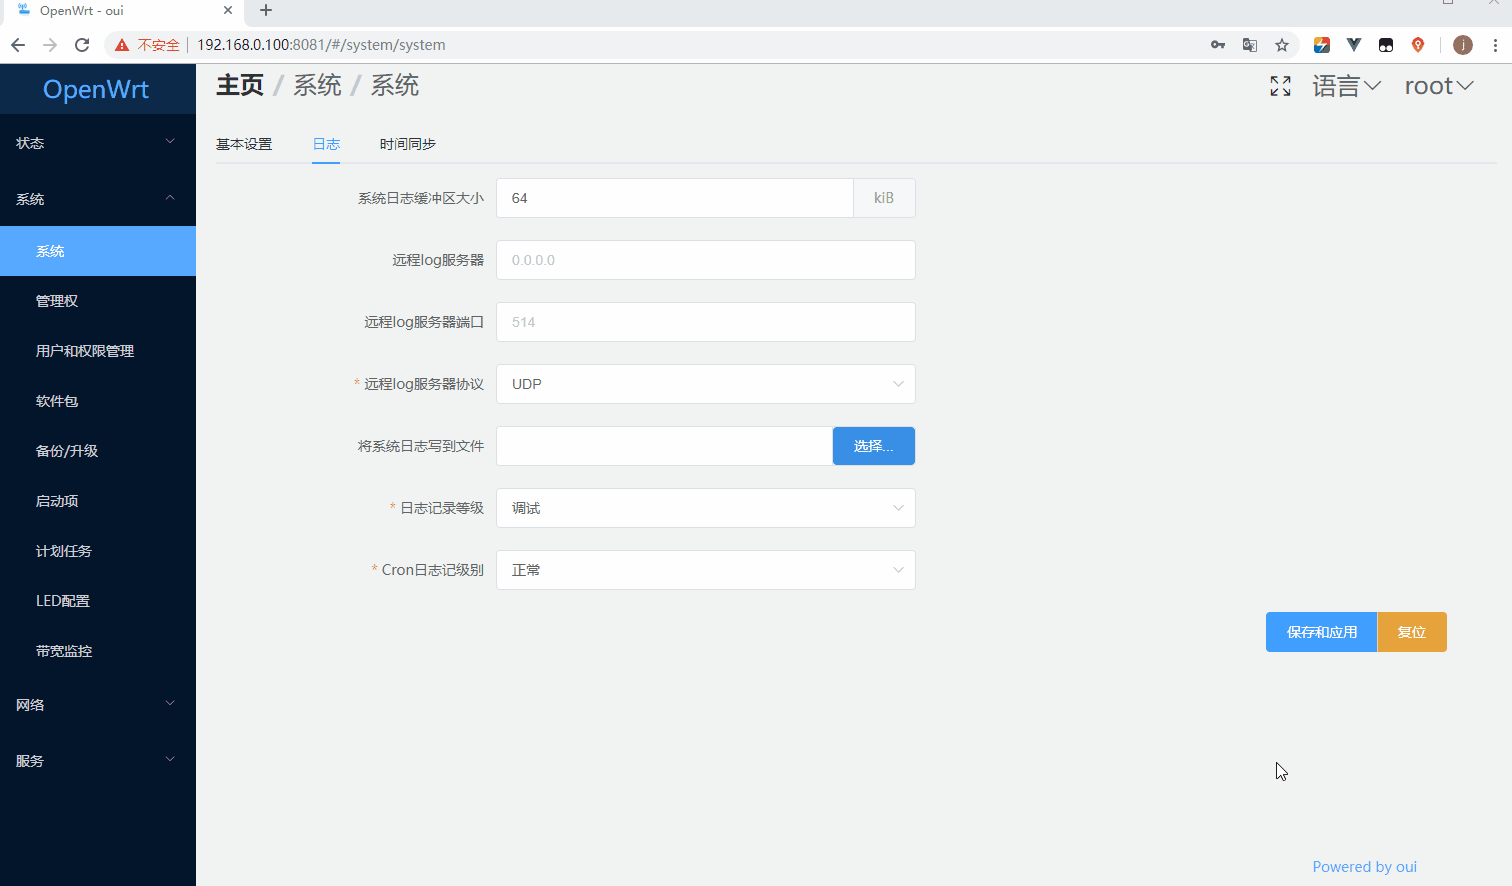Screen dimensions: 1512x886
Task: Switch to the 基本设置 tab
Action: point(243,143)
